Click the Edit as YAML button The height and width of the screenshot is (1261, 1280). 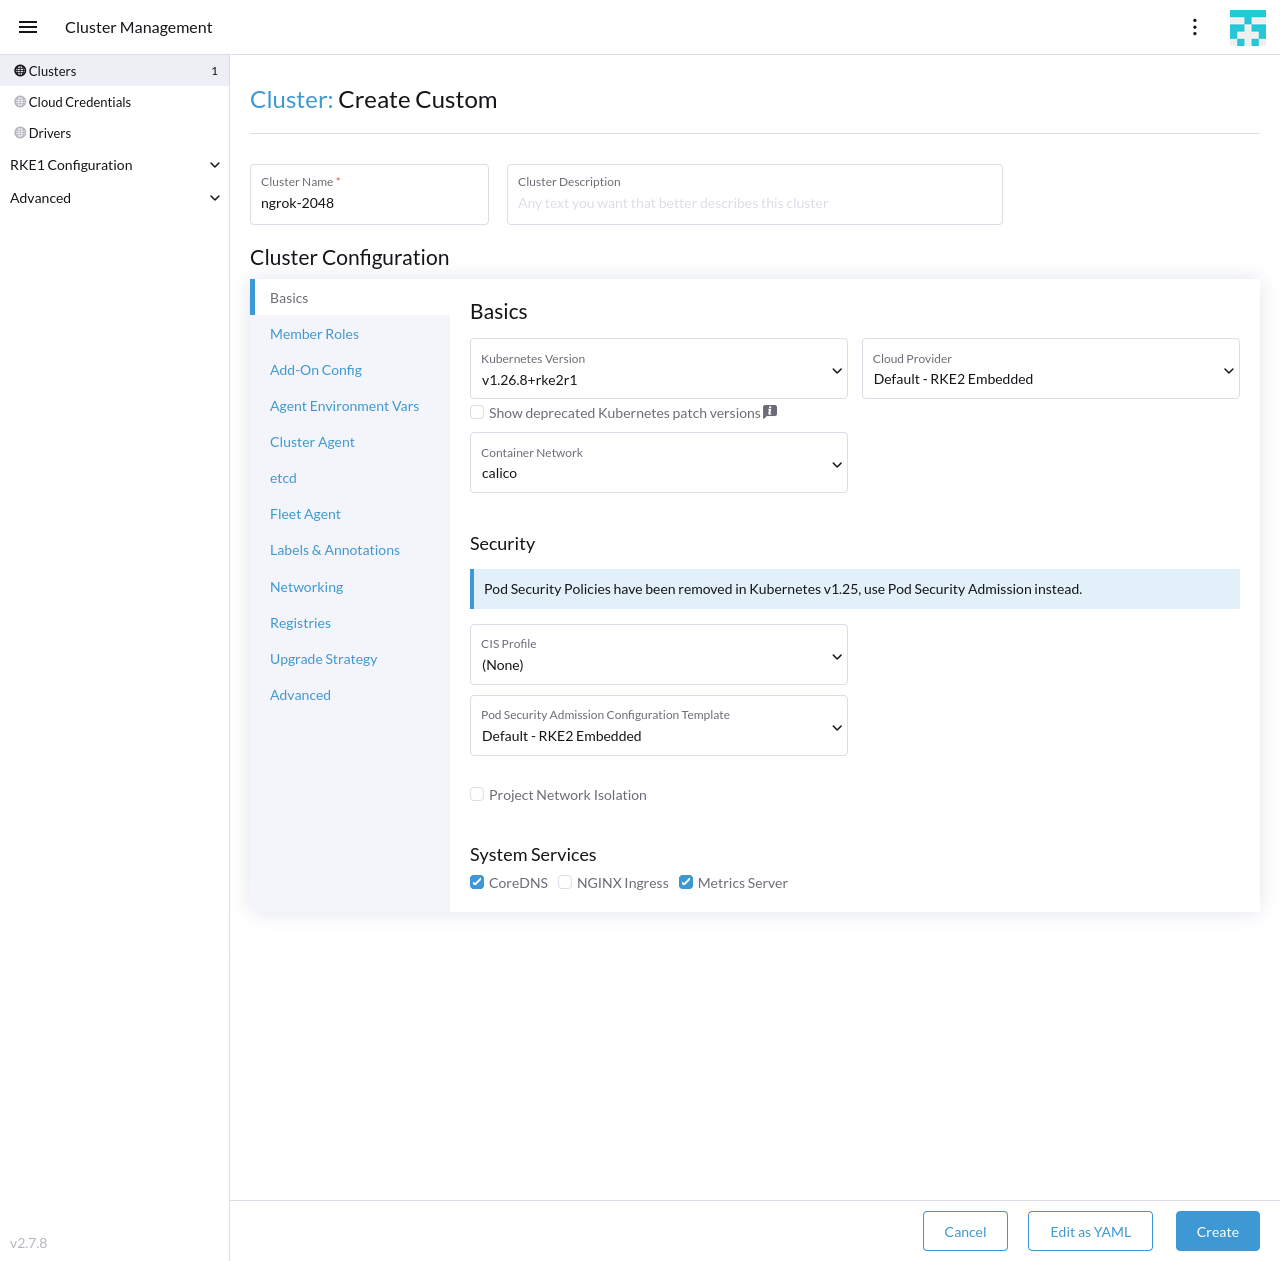(1090, 1231)
